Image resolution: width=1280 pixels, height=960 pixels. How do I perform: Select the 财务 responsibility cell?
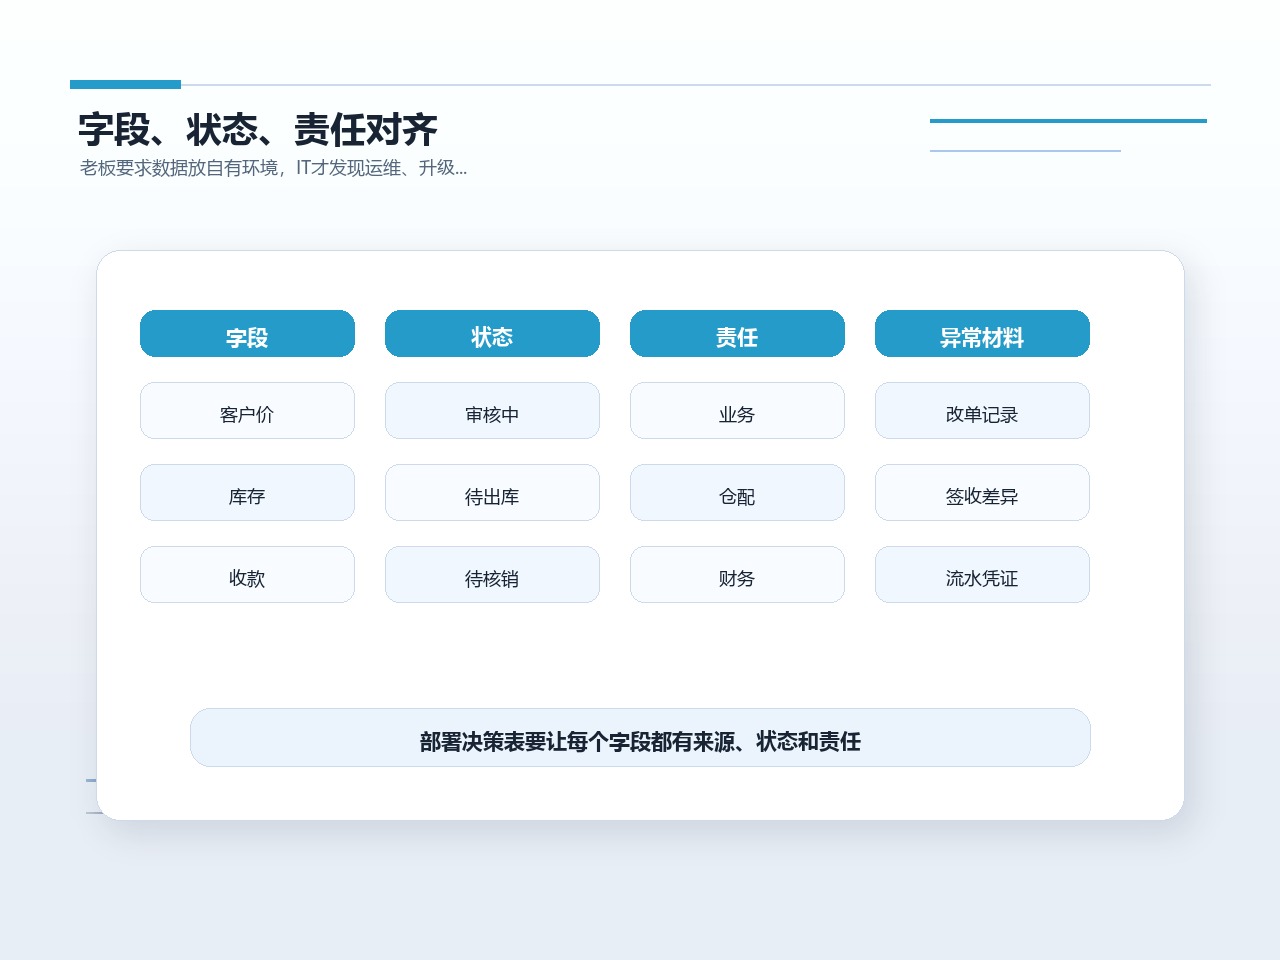point(737,575)
